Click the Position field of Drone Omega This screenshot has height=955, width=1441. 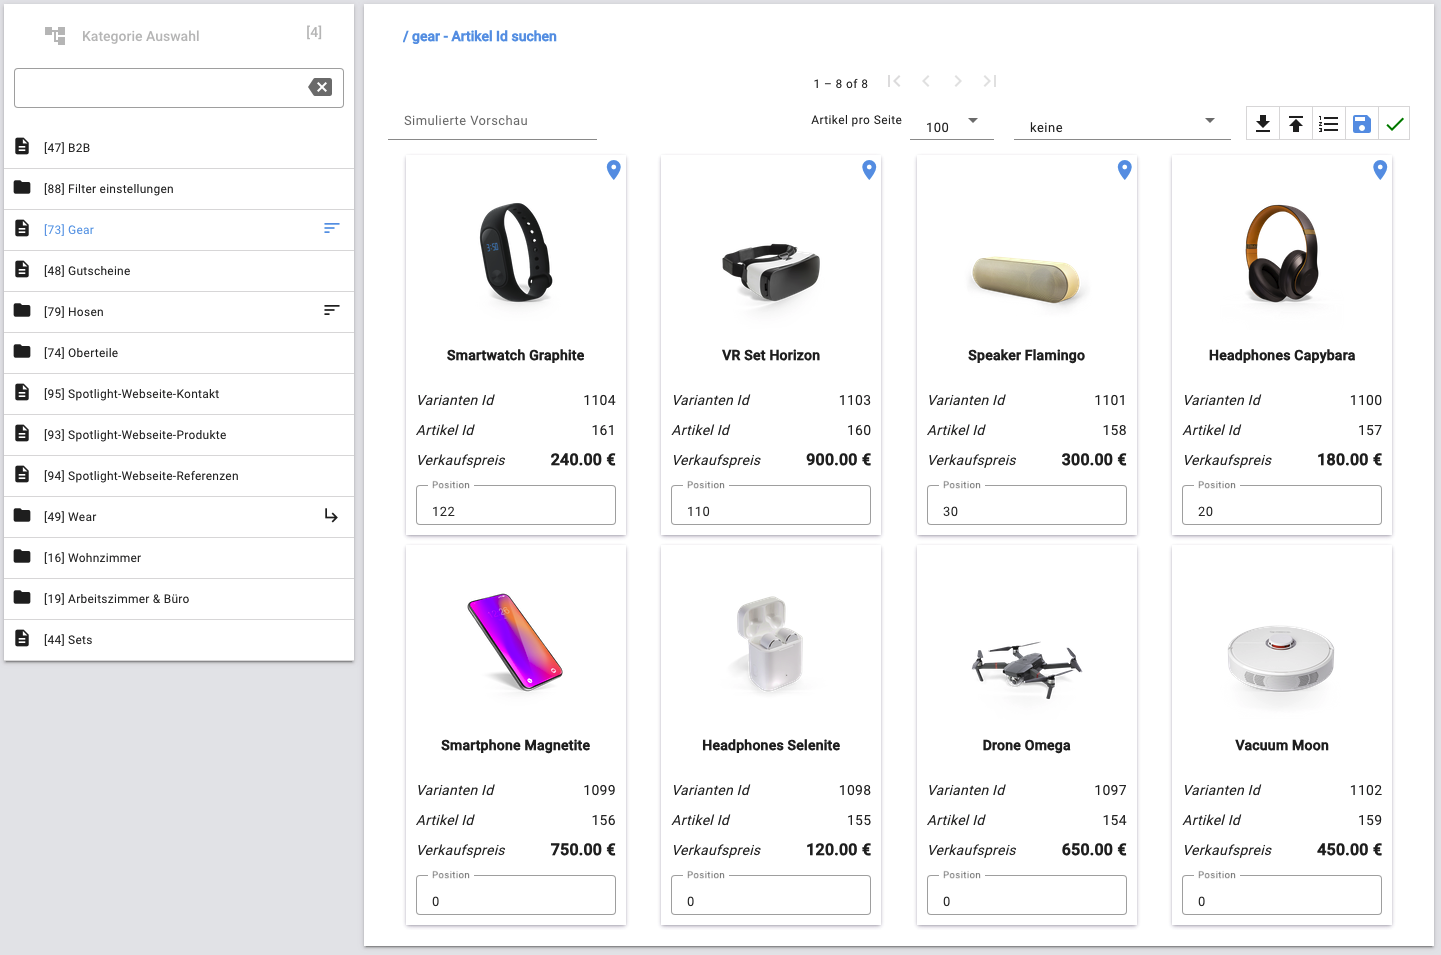(x=1026, y=895)
